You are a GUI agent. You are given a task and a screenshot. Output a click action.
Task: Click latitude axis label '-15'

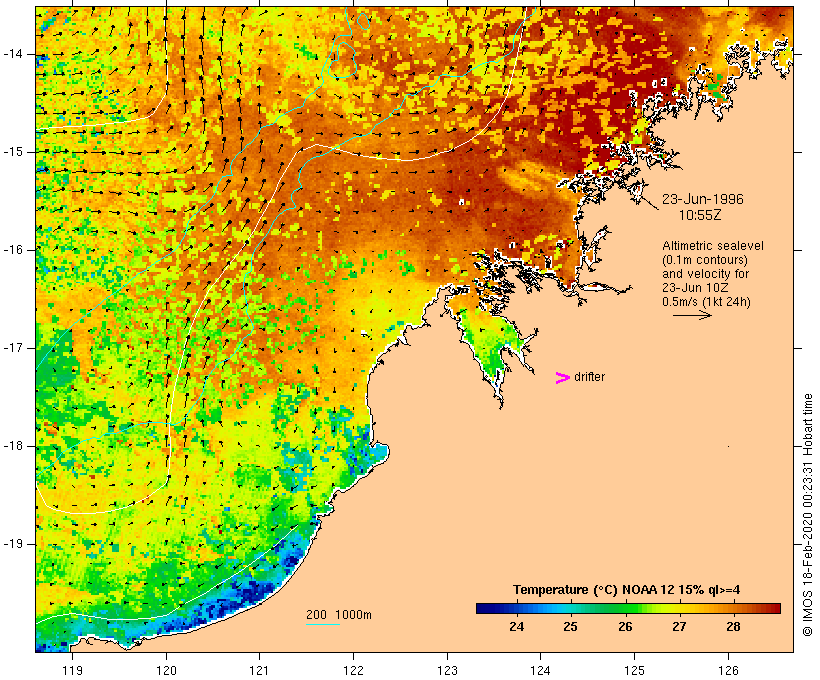(12, 152)
